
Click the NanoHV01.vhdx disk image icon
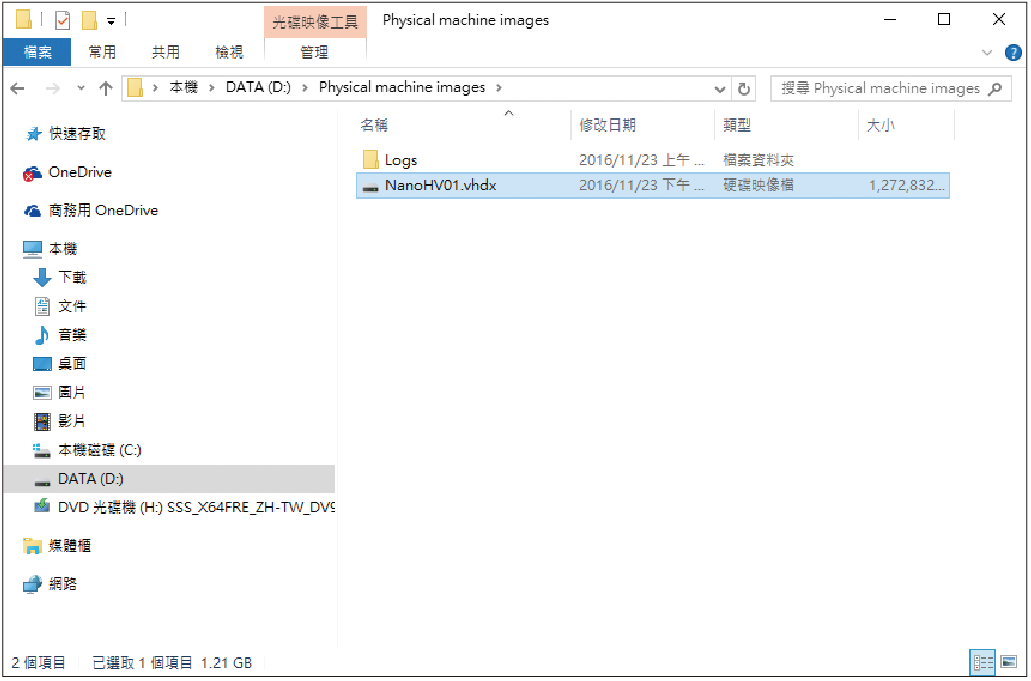click(370, 187)
